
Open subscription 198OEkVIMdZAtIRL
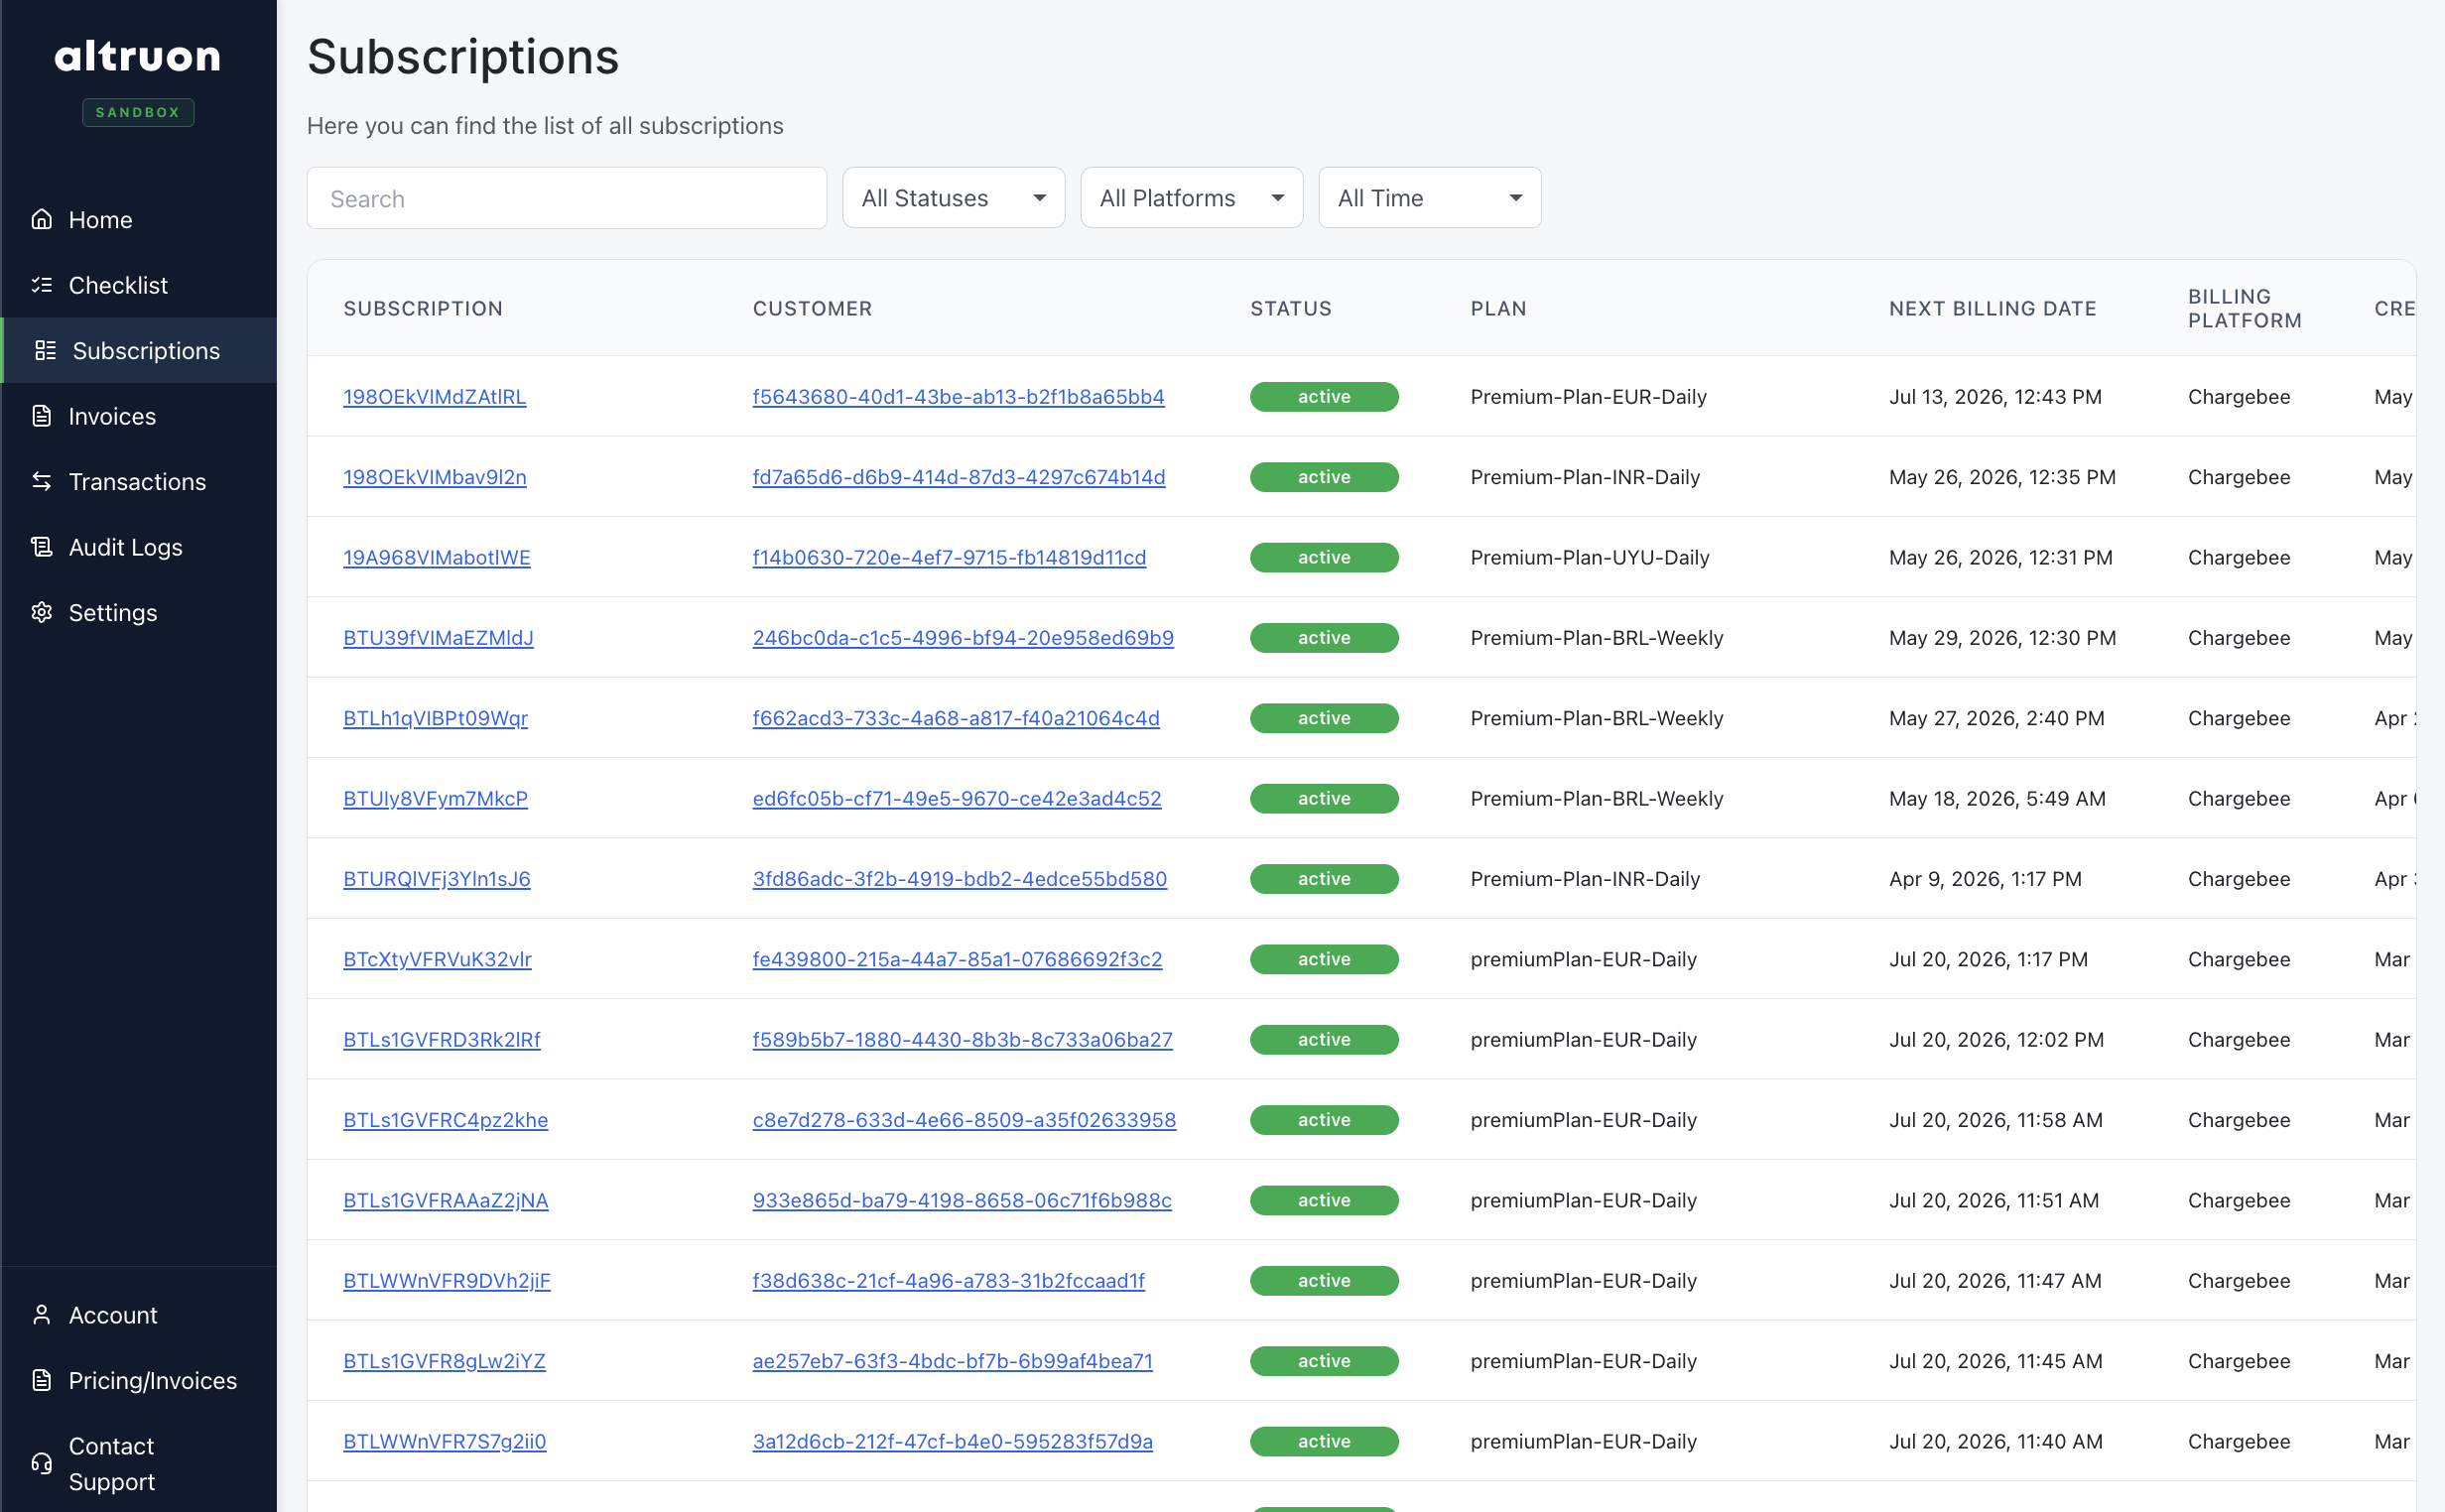pyautogui.click(x=434, y=397)
